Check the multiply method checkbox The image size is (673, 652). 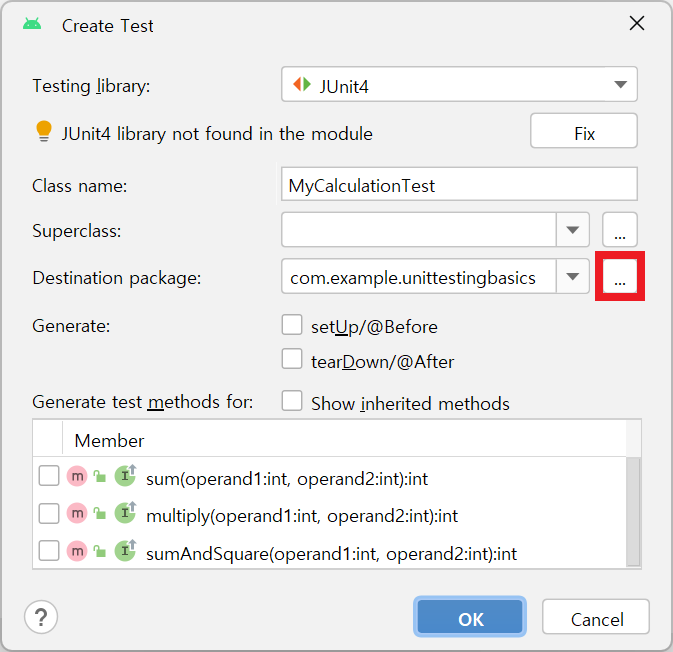pos(49,513)
